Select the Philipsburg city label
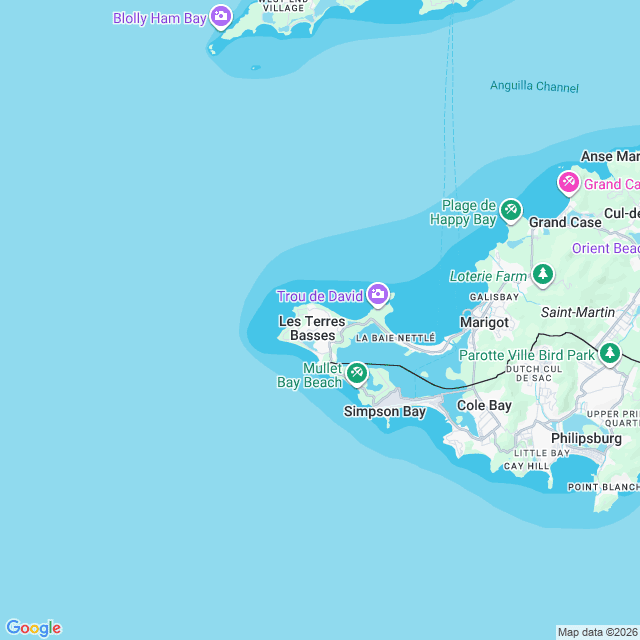The width and height of the screenshot is (640, 640). click(x=587, y=438)
